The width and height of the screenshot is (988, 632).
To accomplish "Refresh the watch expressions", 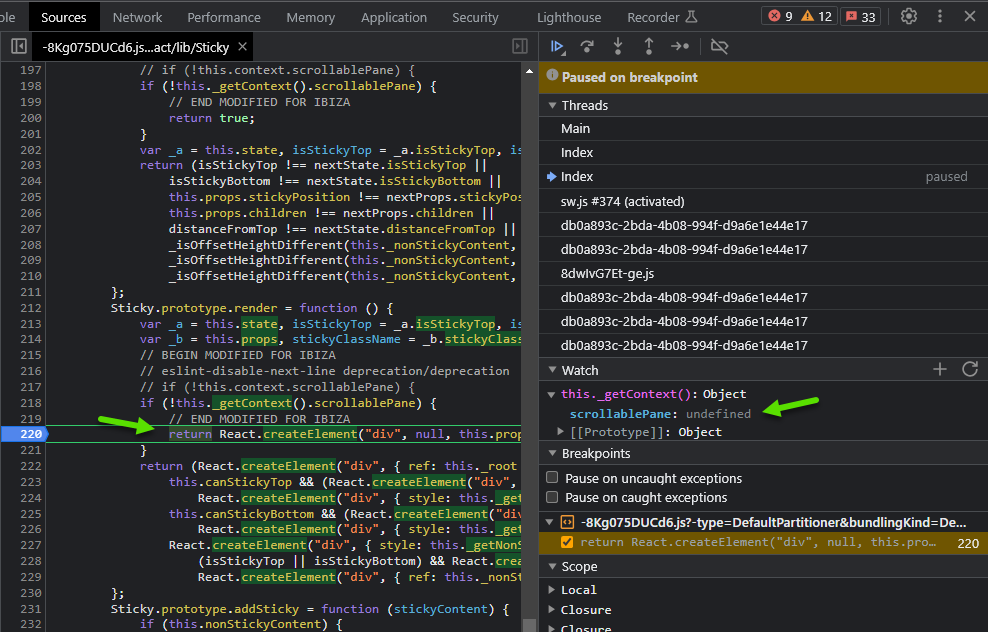I will pyautogui.click(x=969, y=369).
